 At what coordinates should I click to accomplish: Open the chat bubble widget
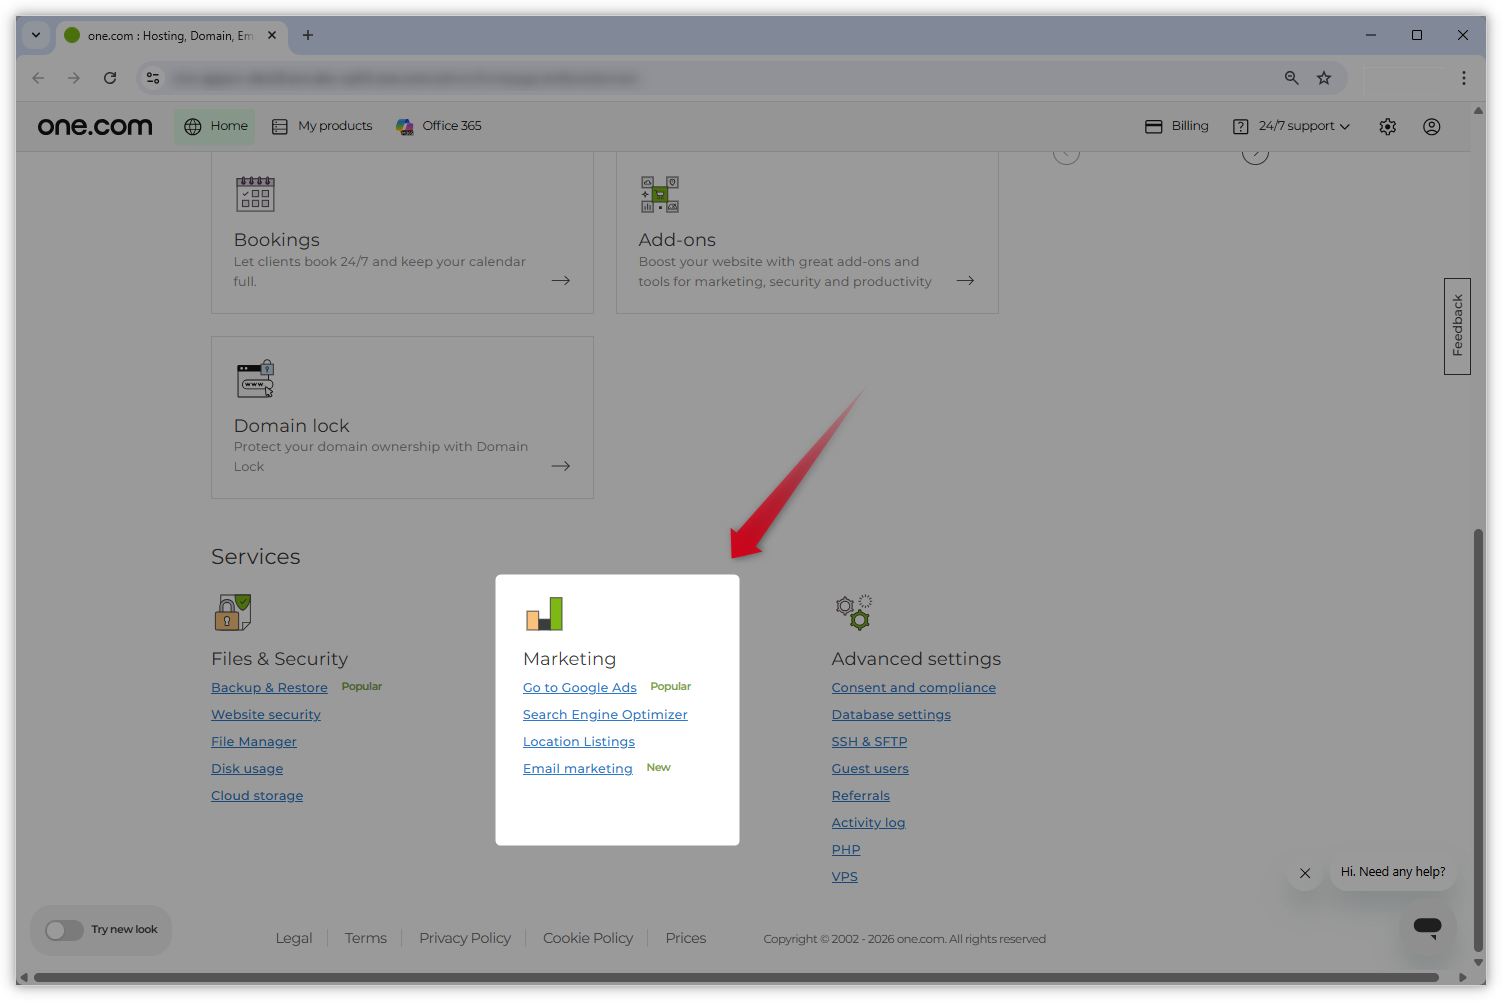click(x=1427, y=927)
